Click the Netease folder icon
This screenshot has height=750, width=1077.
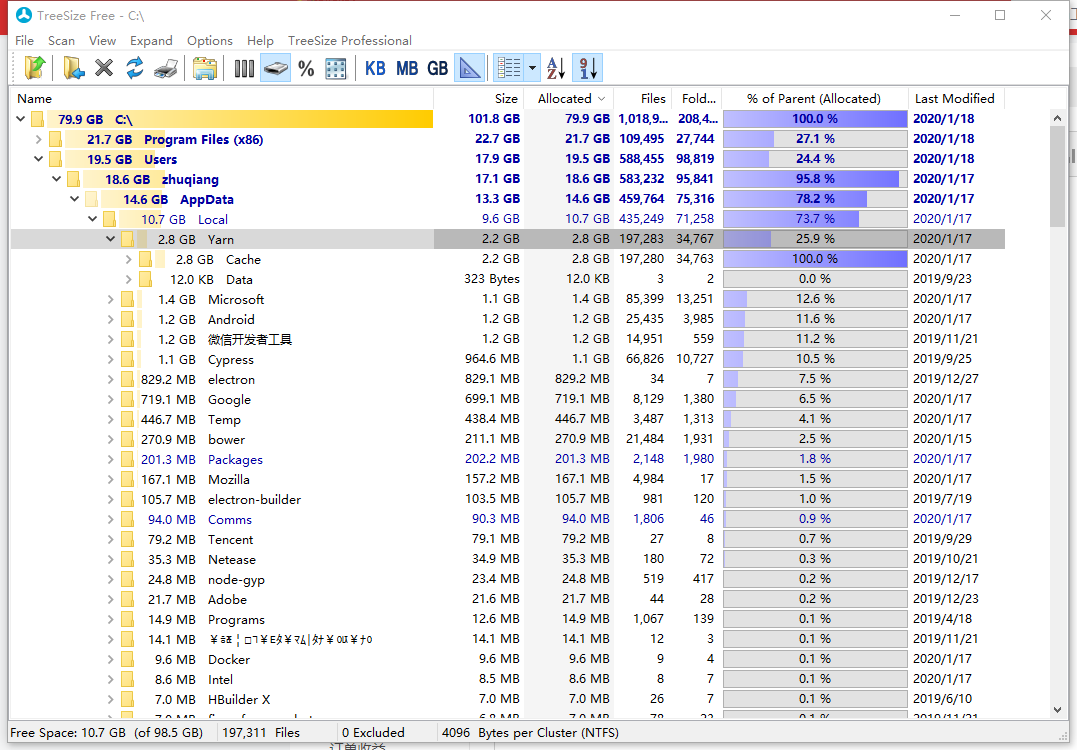click(127, 559)
